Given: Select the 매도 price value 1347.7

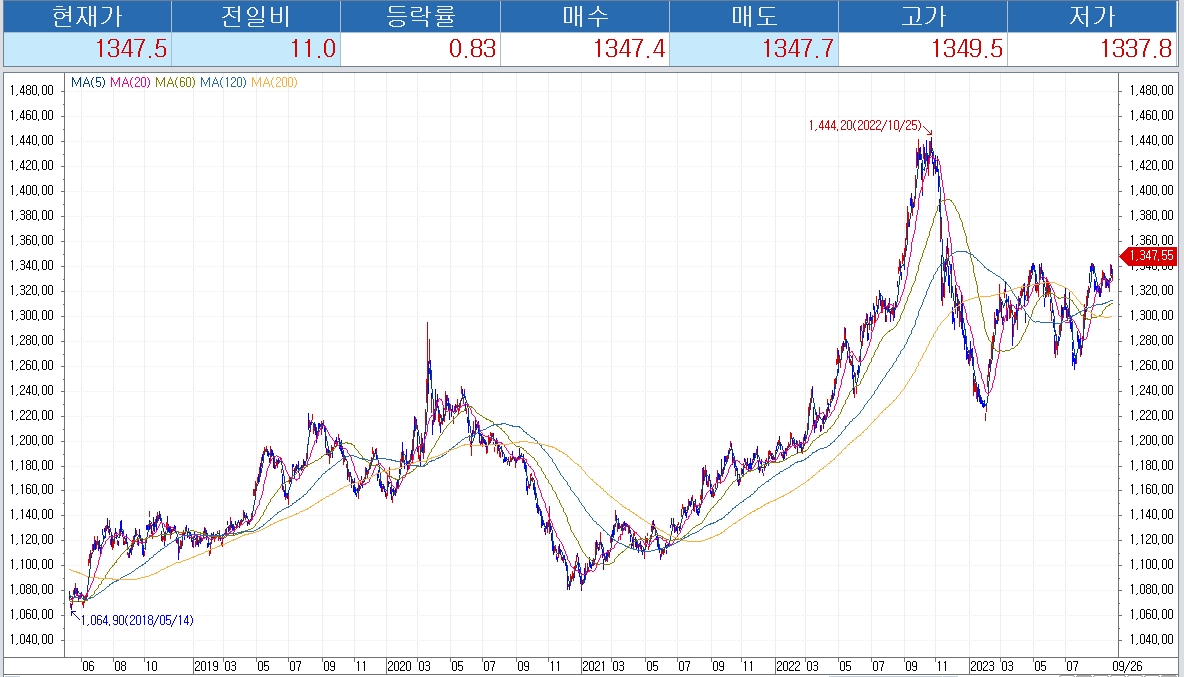Looking at the screenshot, I should tap(797, 49).
